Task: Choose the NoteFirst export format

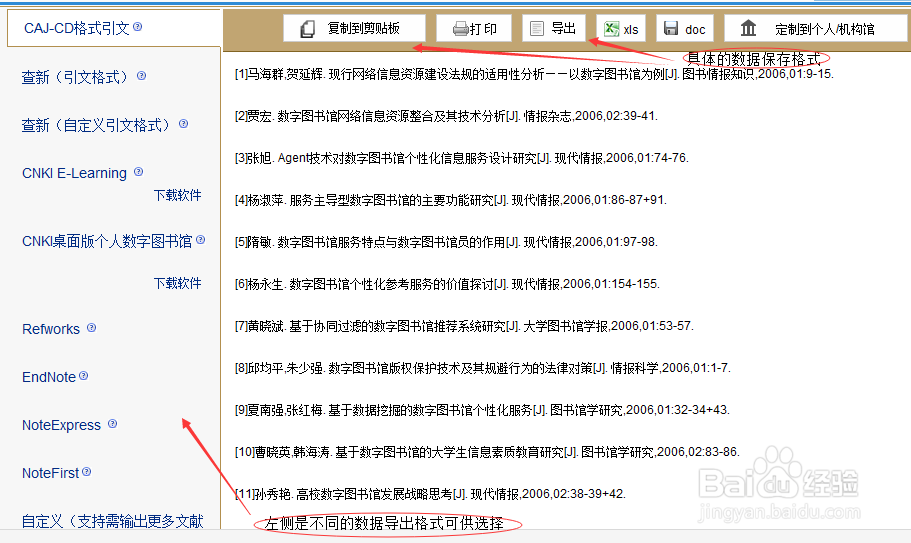Action: 51,473
